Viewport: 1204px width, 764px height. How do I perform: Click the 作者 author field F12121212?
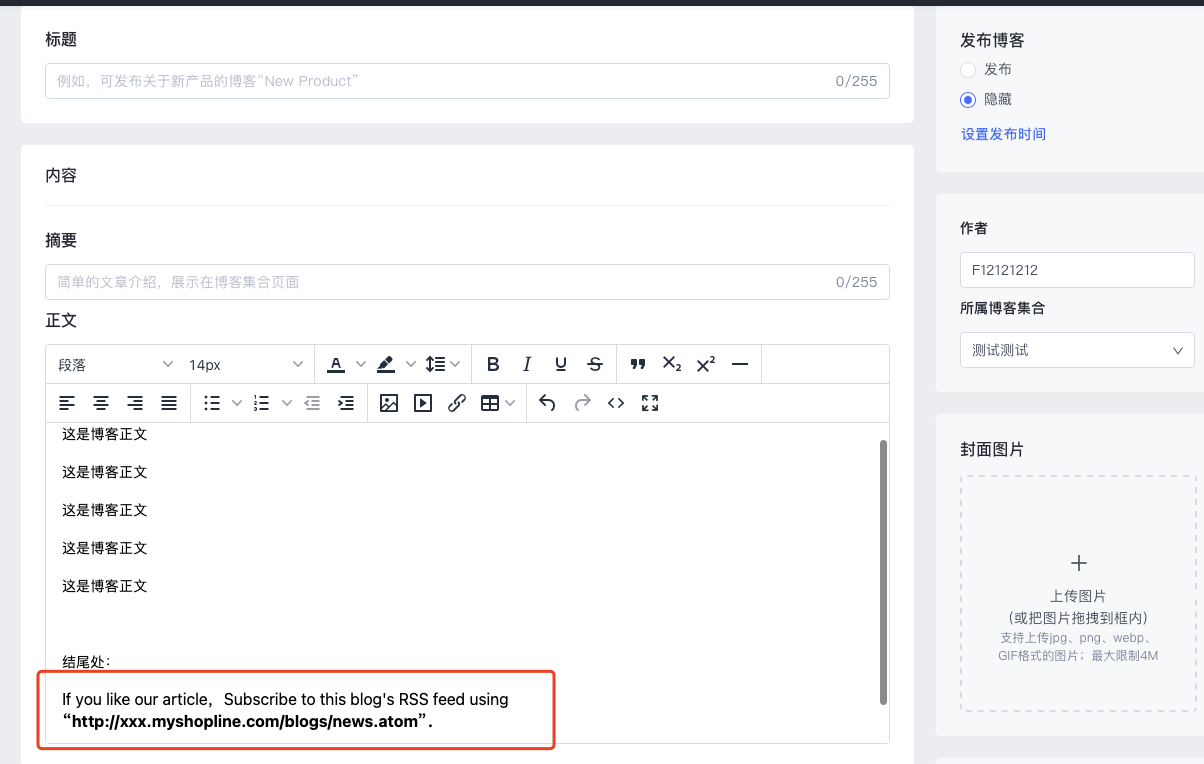1077,270
